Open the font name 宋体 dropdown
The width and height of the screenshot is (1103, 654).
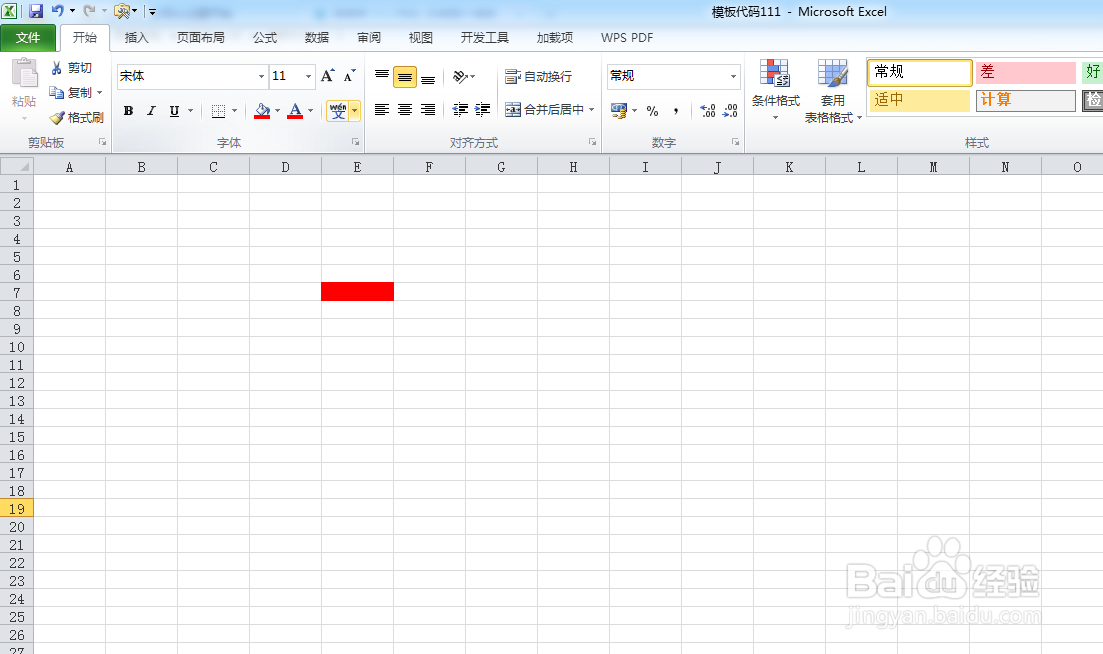261,76
